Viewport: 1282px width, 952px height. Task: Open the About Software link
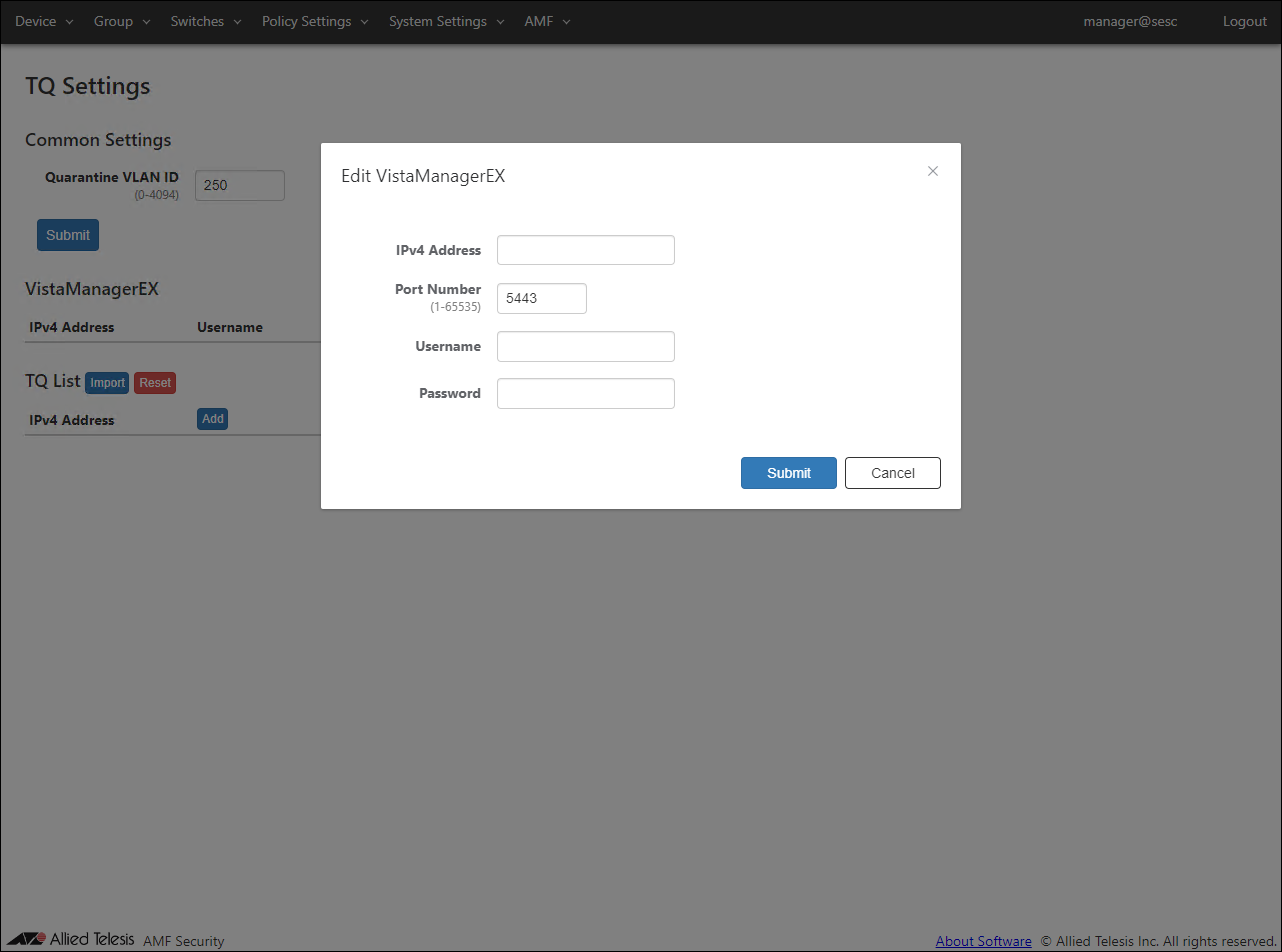(x=983, y=941)
